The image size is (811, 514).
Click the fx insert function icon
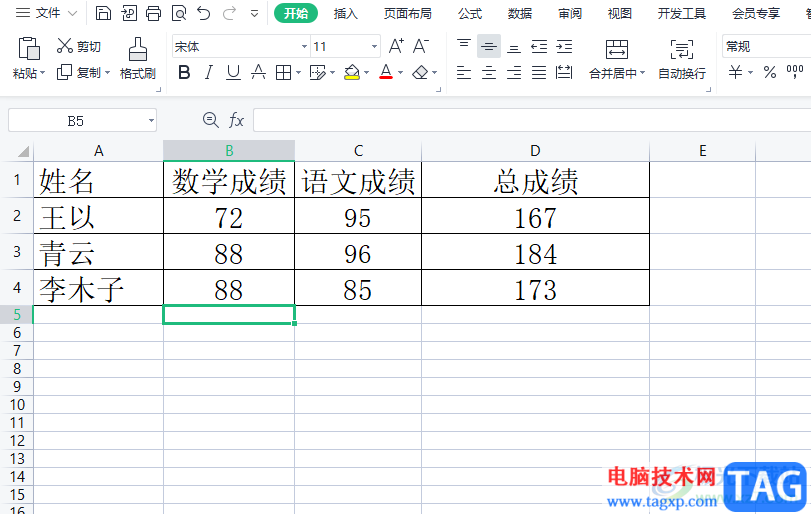pos(236,120)
